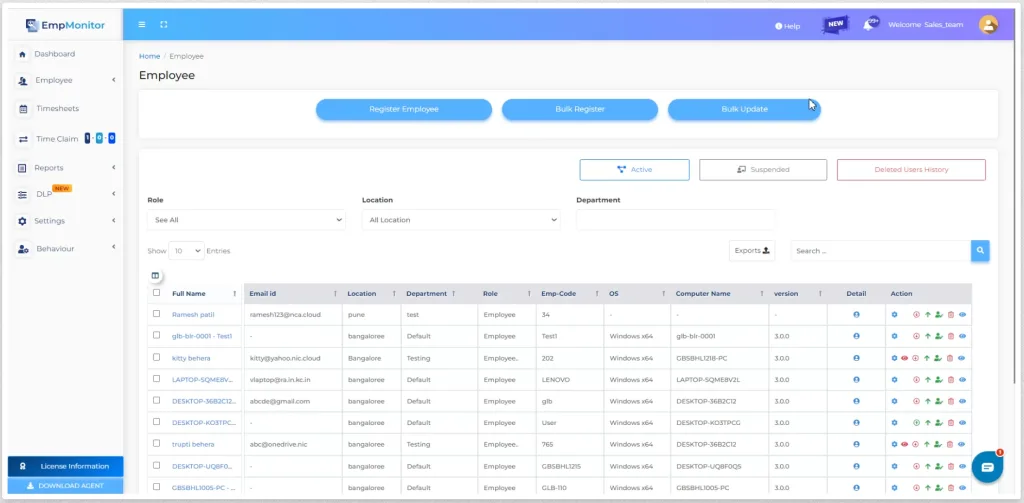Open the Show entries count dropdown

pyautogui.click(x=186, y=251)
